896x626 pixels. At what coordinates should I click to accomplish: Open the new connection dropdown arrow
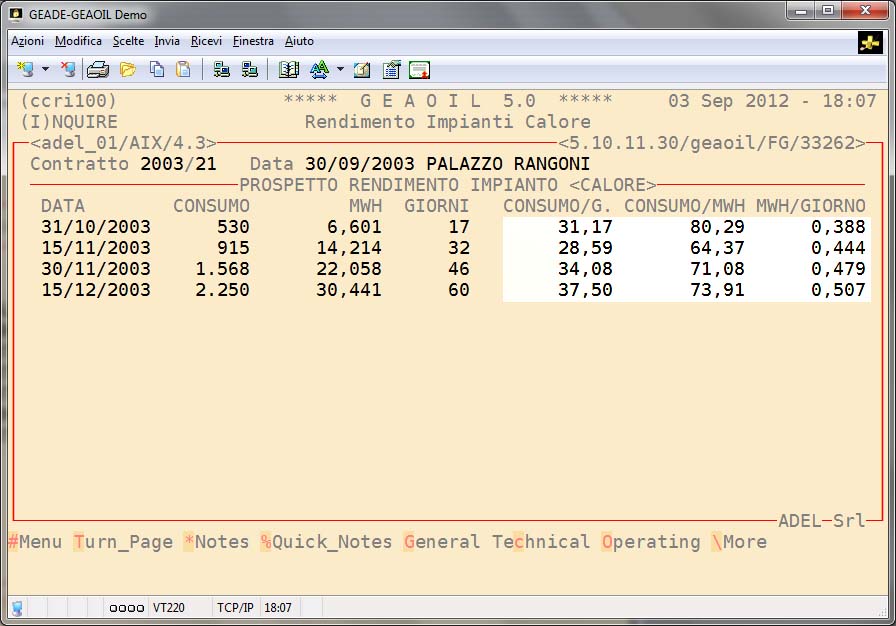(x=45, y=70)
